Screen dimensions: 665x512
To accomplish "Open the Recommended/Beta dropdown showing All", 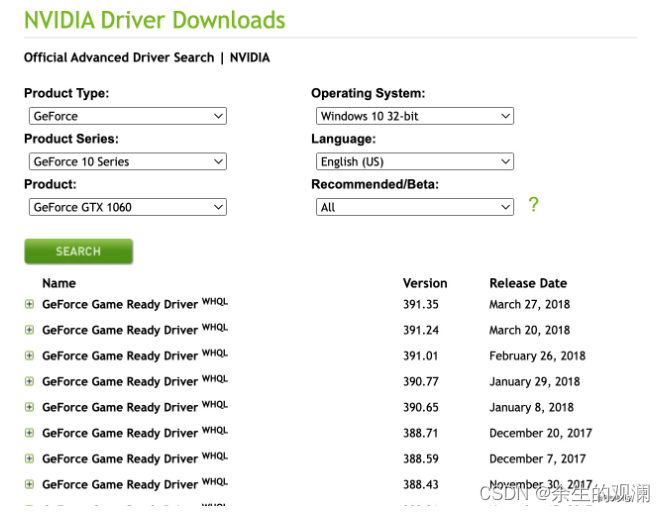I will [x=415, y=207].
